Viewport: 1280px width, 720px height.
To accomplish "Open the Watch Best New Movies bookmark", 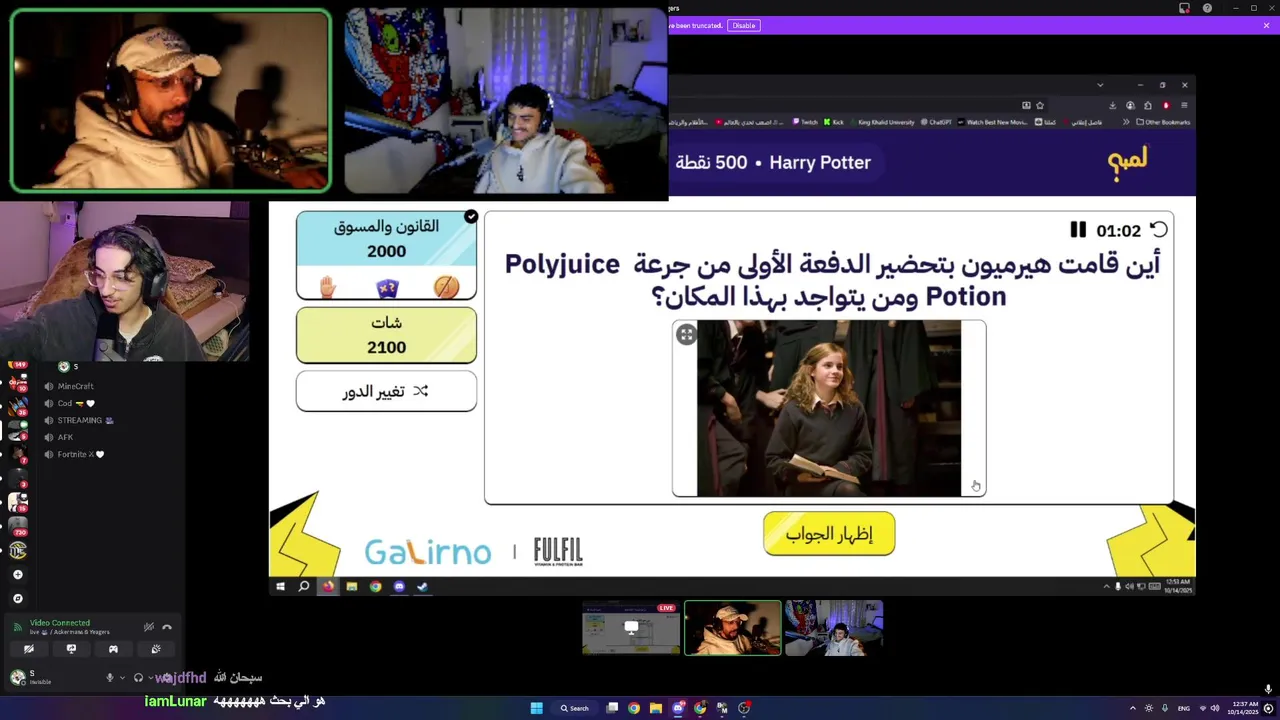I will point(992,122).
